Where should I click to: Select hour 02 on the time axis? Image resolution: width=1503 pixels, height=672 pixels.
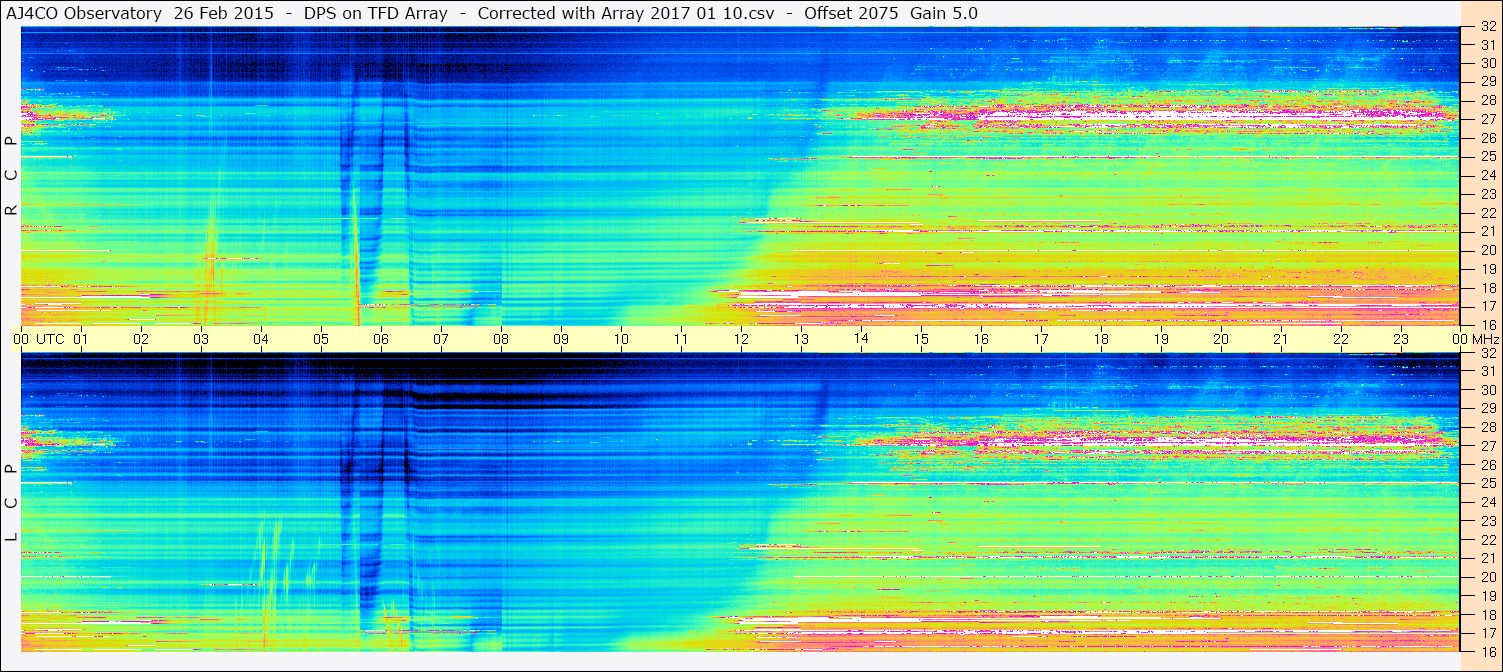tap(141, 339)
